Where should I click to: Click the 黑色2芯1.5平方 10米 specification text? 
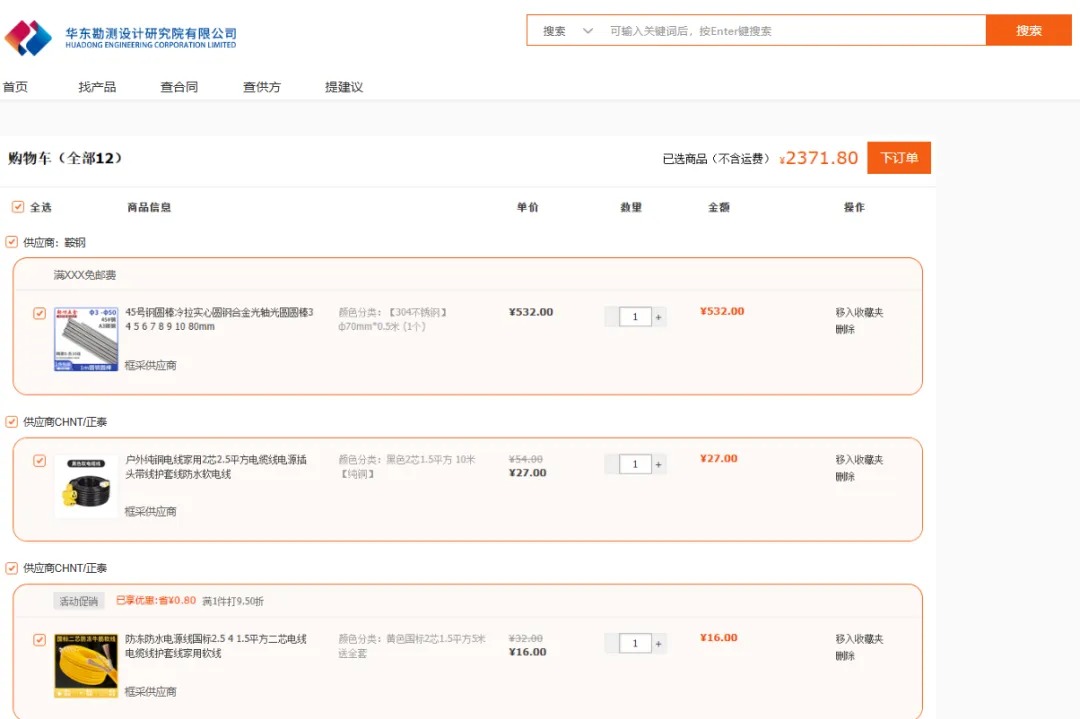[430, 459]
